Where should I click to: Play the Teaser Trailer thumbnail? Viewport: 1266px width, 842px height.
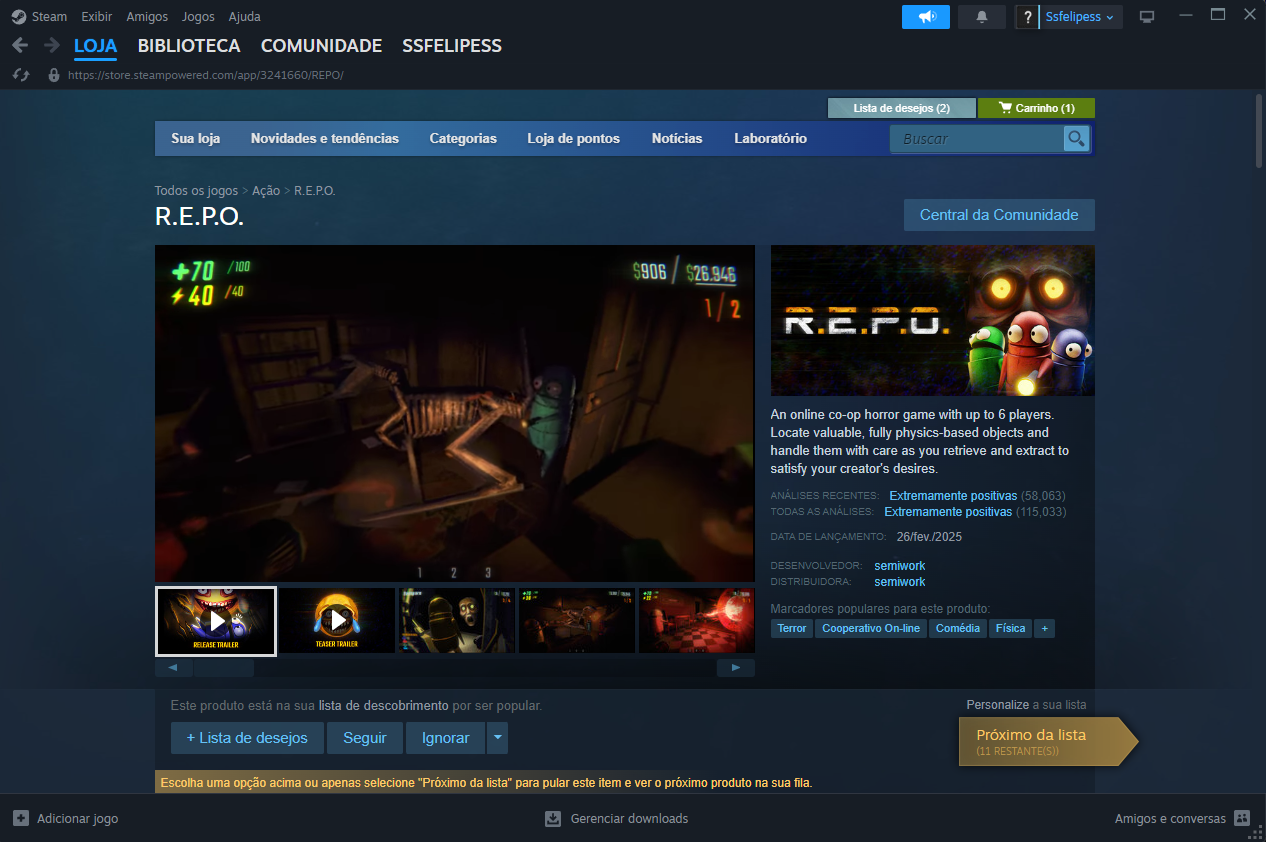coord(337,621)
